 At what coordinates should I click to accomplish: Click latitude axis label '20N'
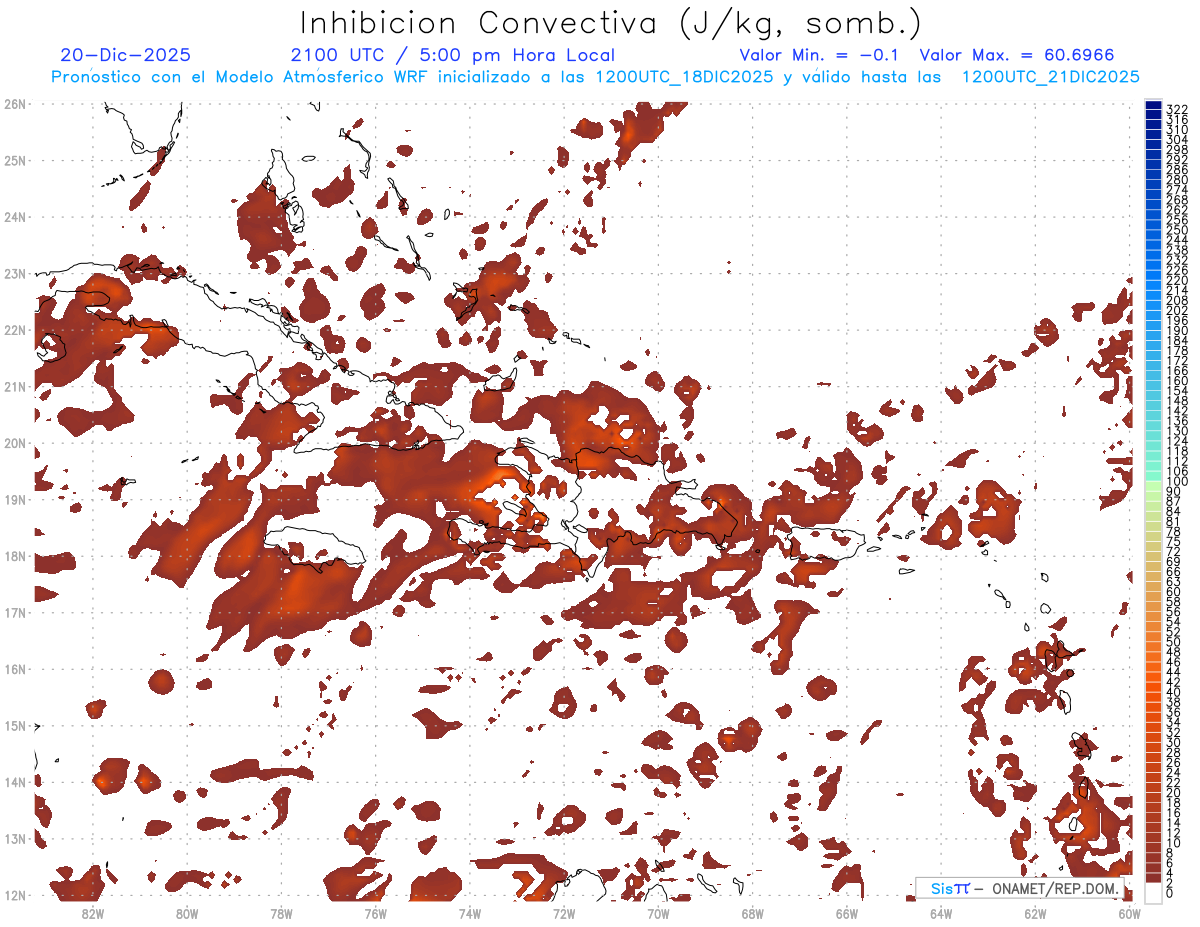[15, 443]
